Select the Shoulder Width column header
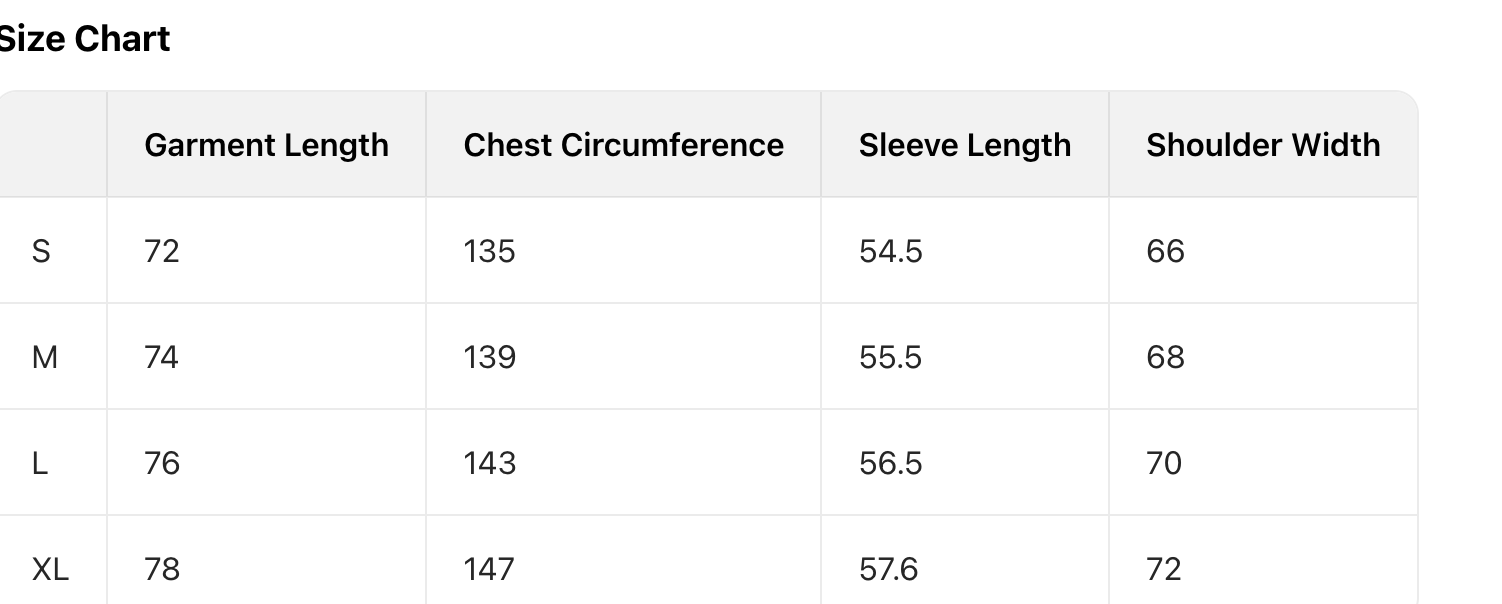This screenshot has height=604, width=1502. pos(1263,145)
